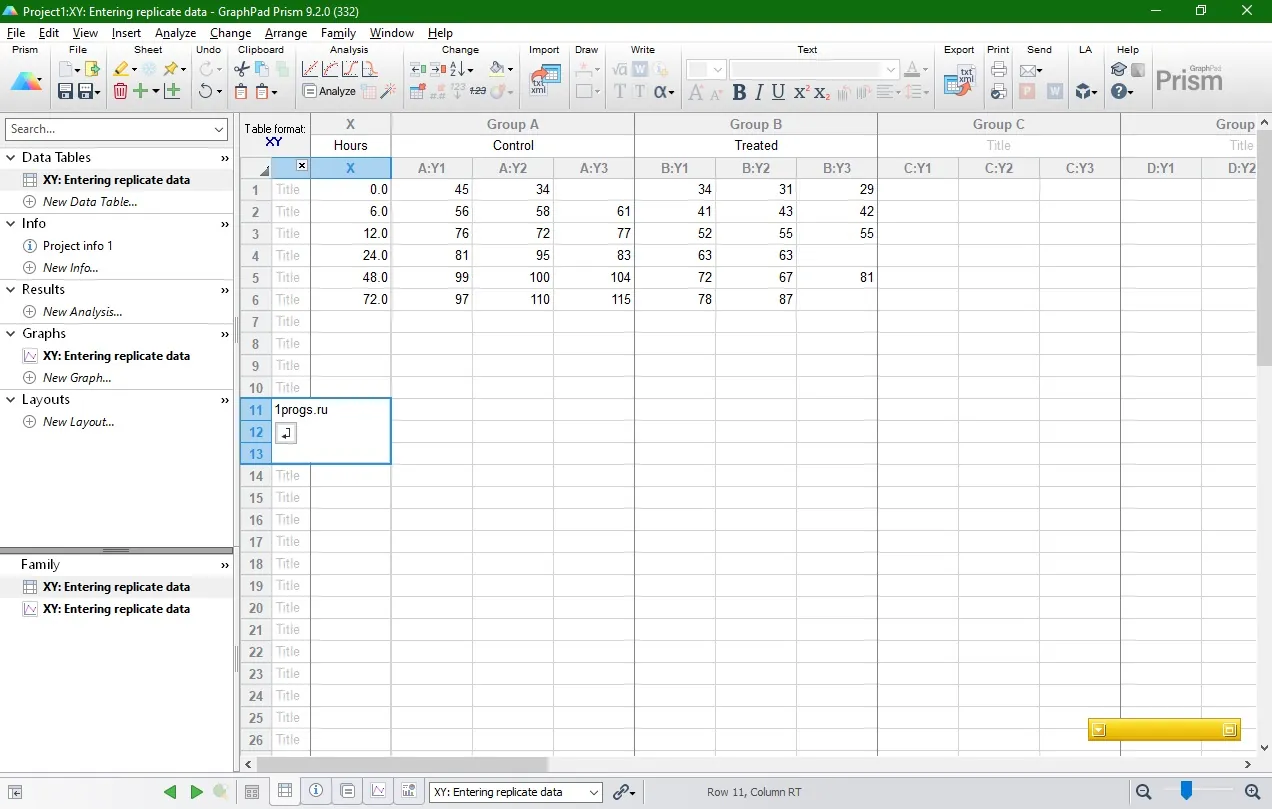Click the Export txt/xml icon
Viewport: 1272px width, 809px height.
click(960, 80)
